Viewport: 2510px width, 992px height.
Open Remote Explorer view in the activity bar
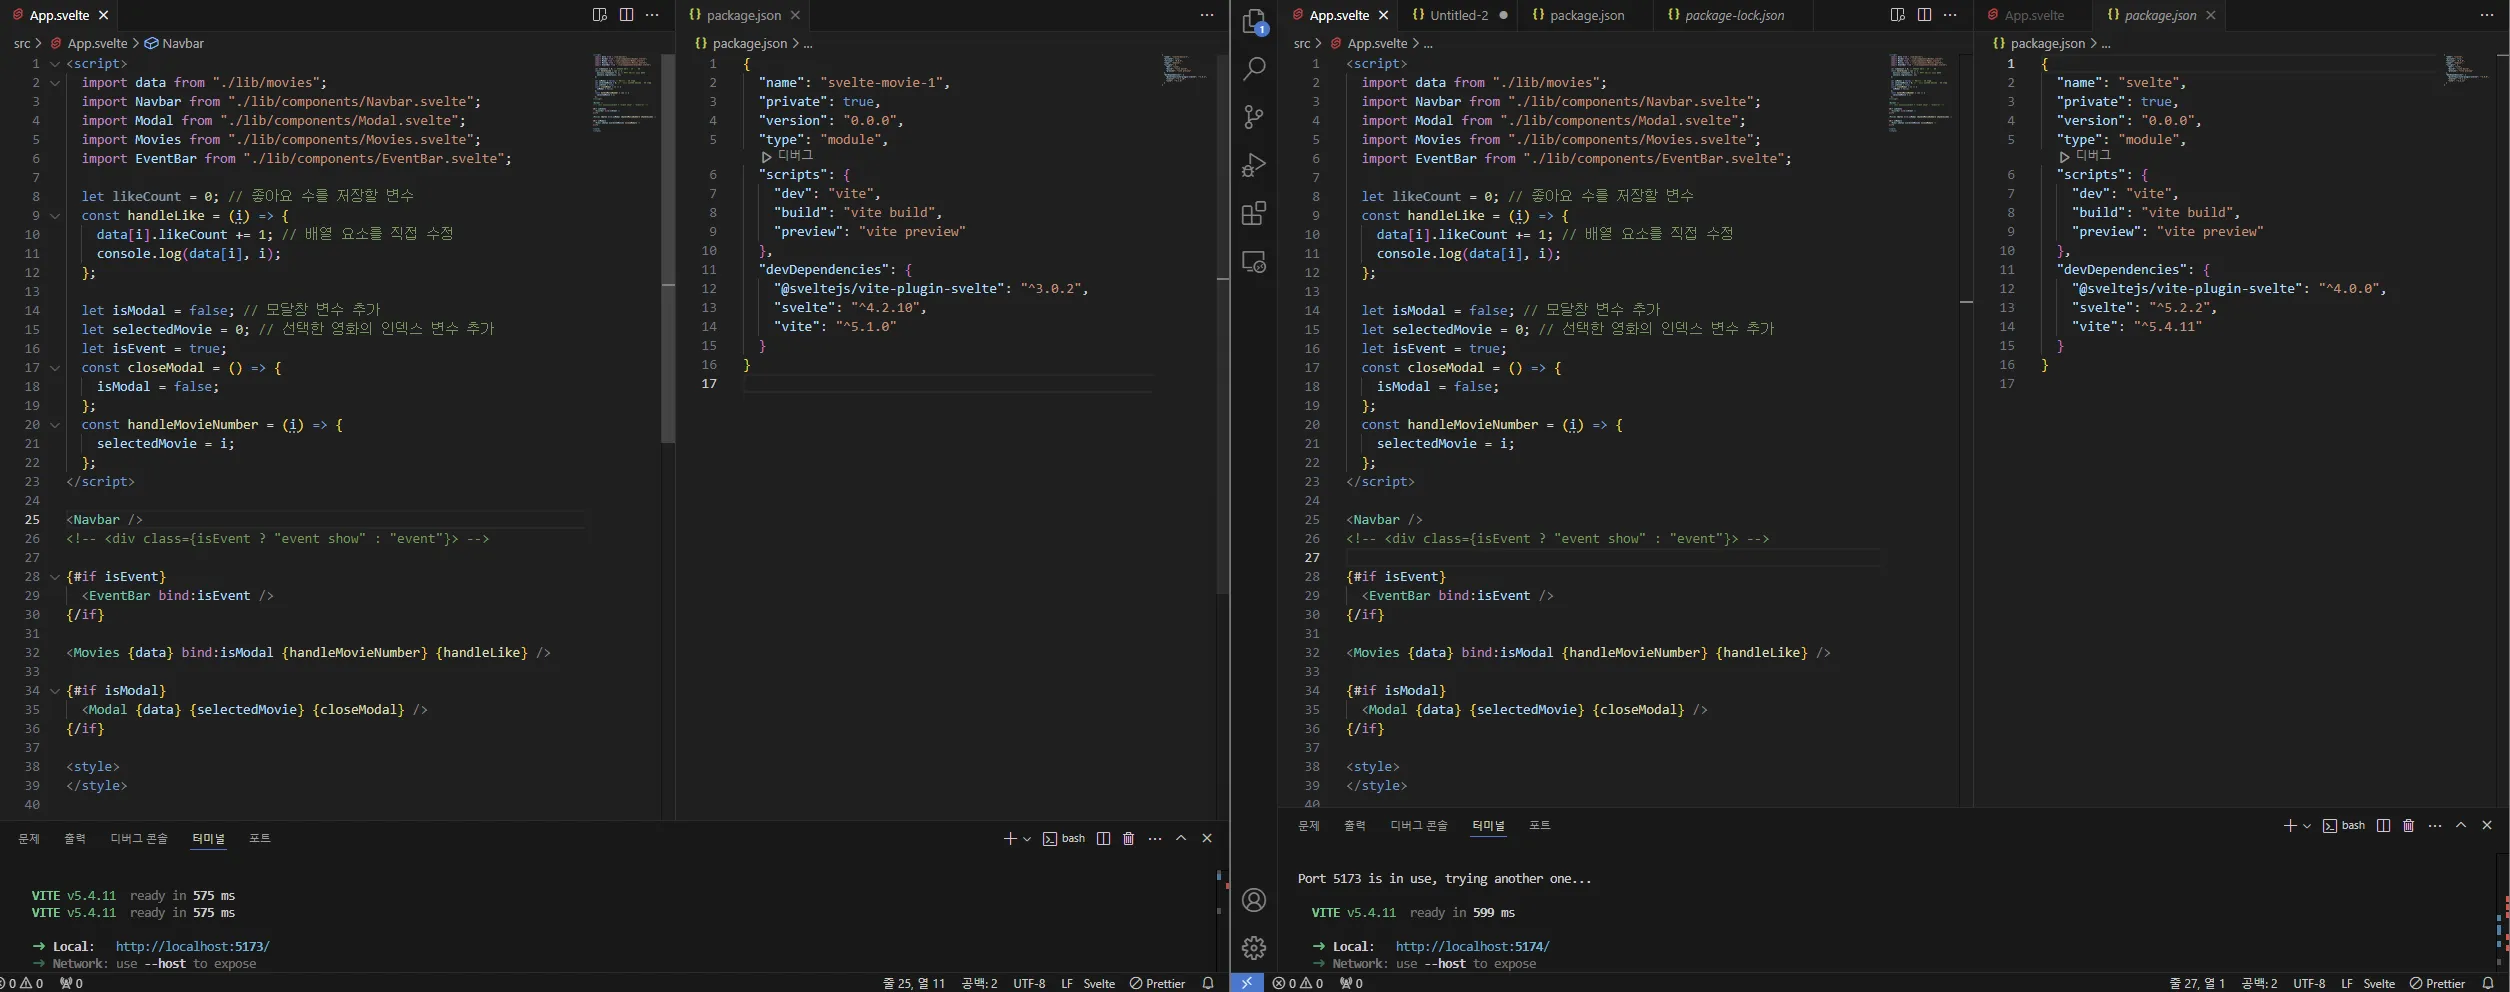[1254, 262]
